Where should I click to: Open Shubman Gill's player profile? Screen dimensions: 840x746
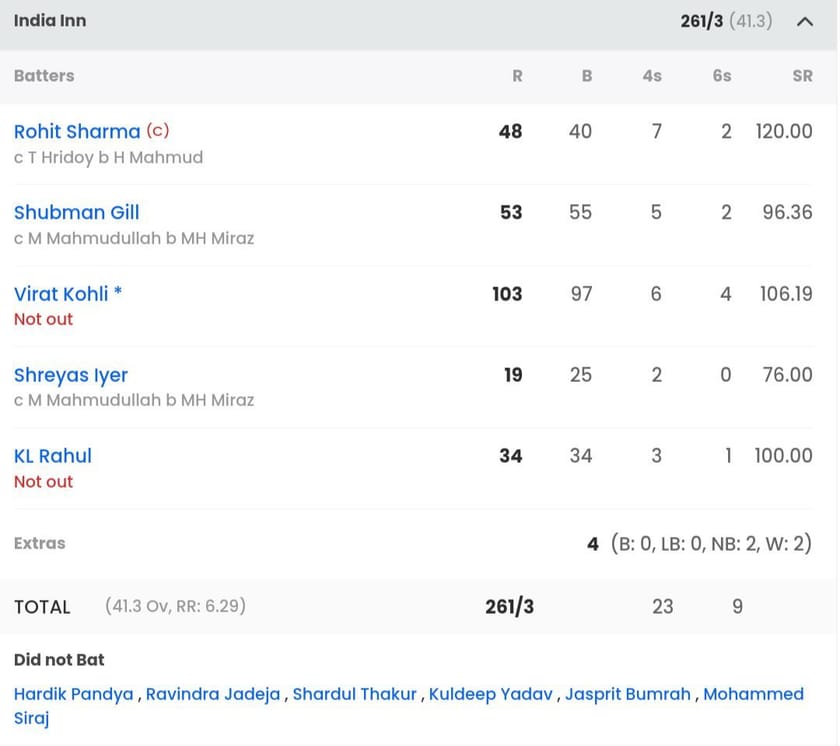click(77, 212)
